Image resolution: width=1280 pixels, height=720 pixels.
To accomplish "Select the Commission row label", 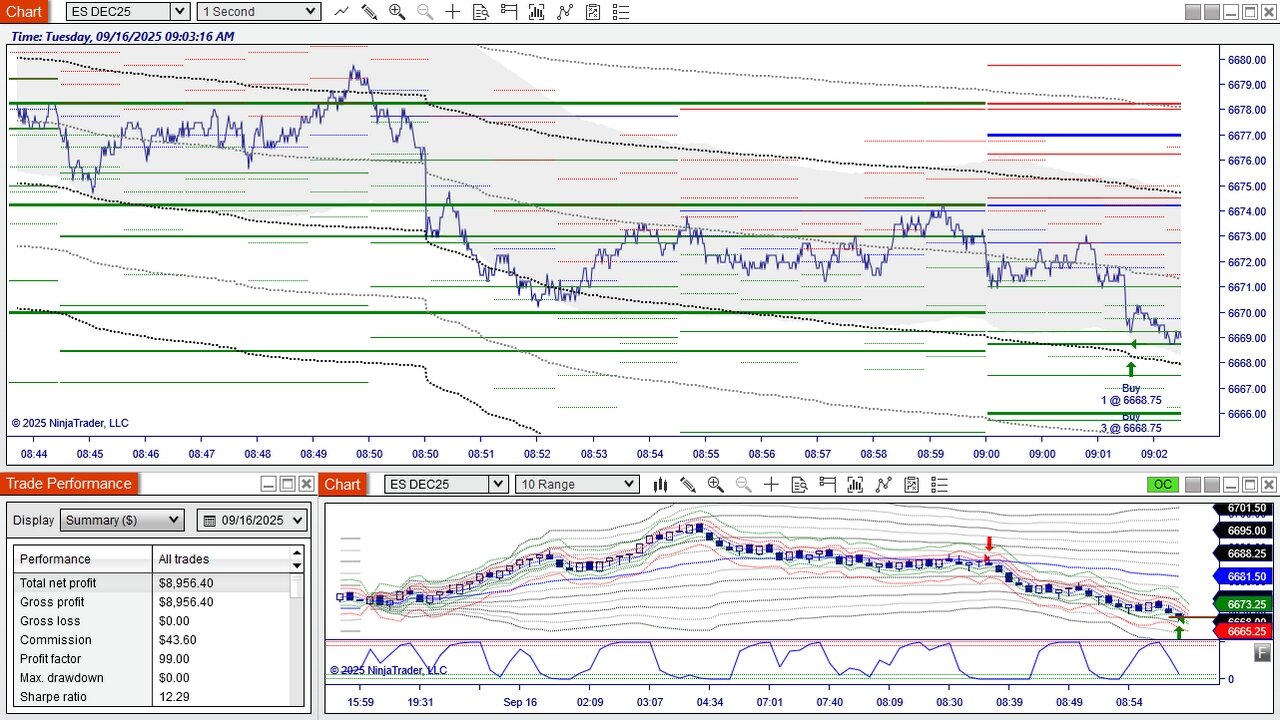I will pos(56,640).
